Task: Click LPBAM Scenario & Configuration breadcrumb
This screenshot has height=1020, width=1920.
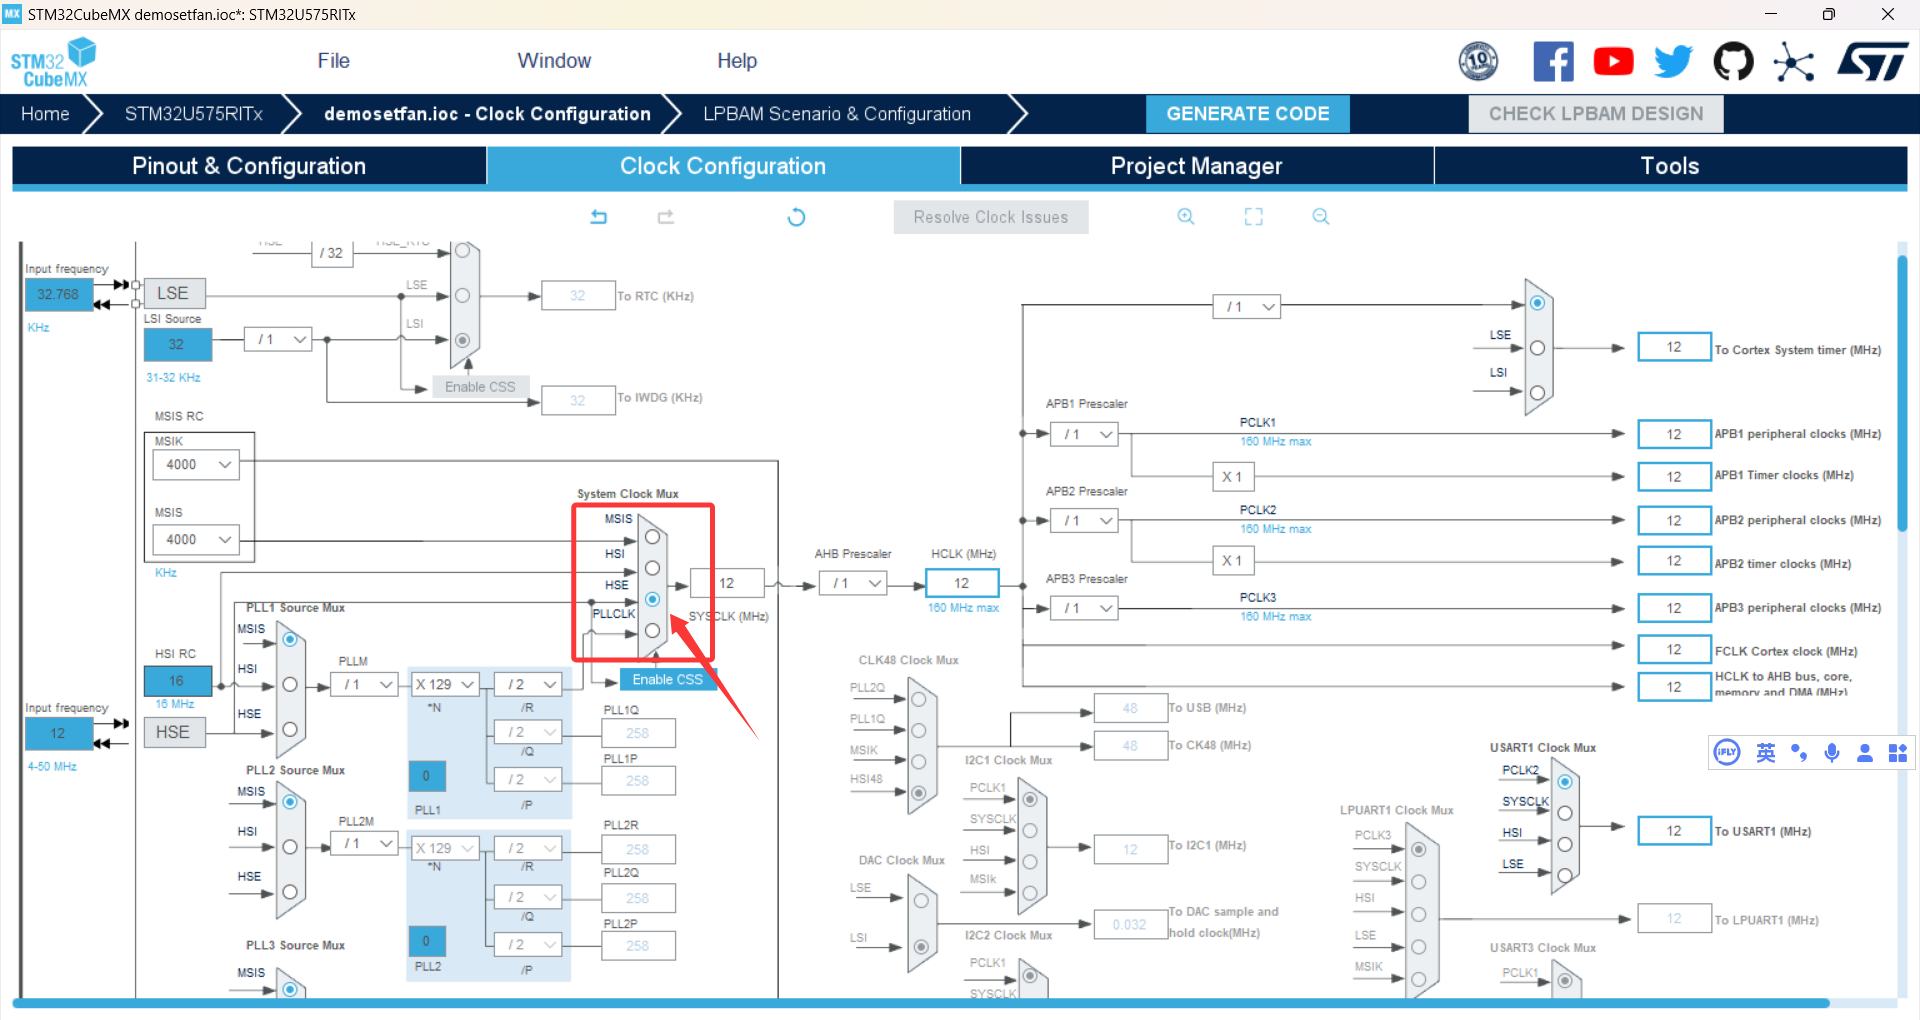Action: click(837, 114)
